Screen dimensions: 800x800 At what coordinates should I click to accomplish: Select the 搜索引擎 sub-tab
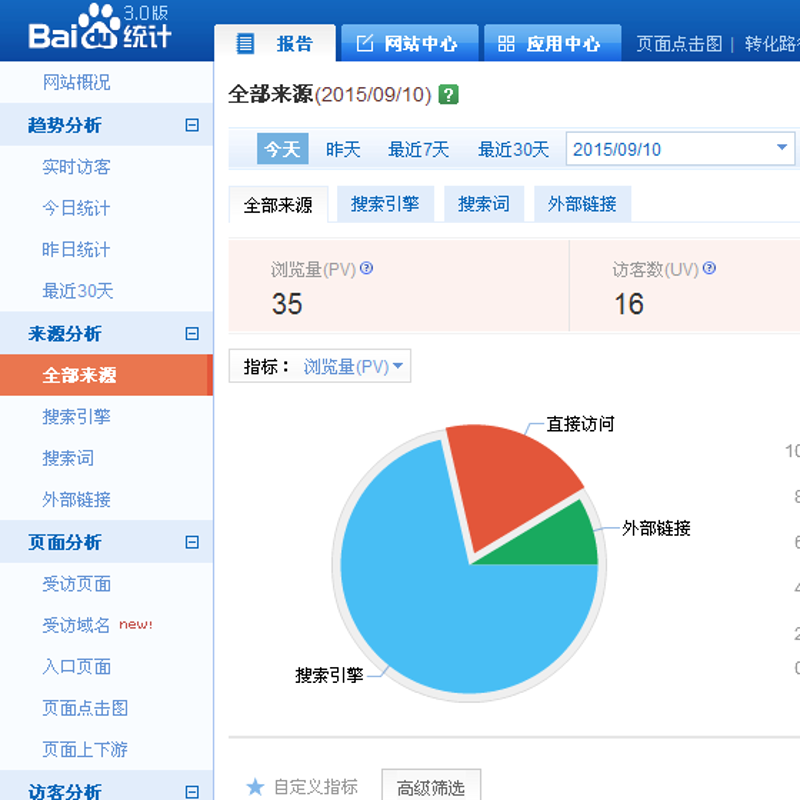385,204
